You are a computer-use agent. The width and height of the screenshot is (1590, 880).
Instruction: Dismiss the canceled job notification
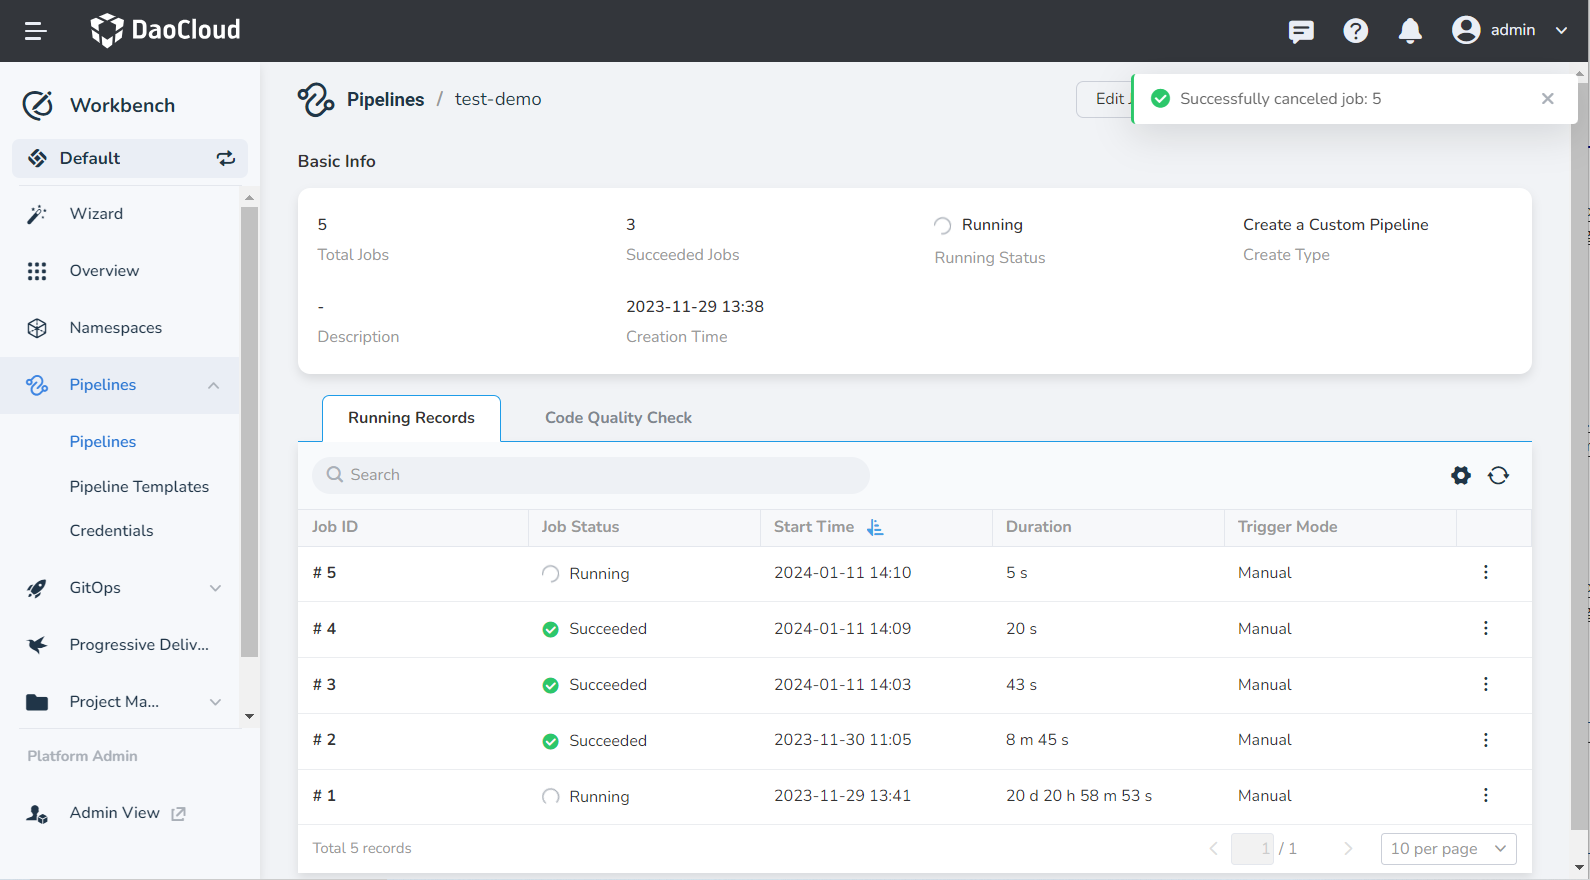pyautogui.click(x=1547, y=98)
